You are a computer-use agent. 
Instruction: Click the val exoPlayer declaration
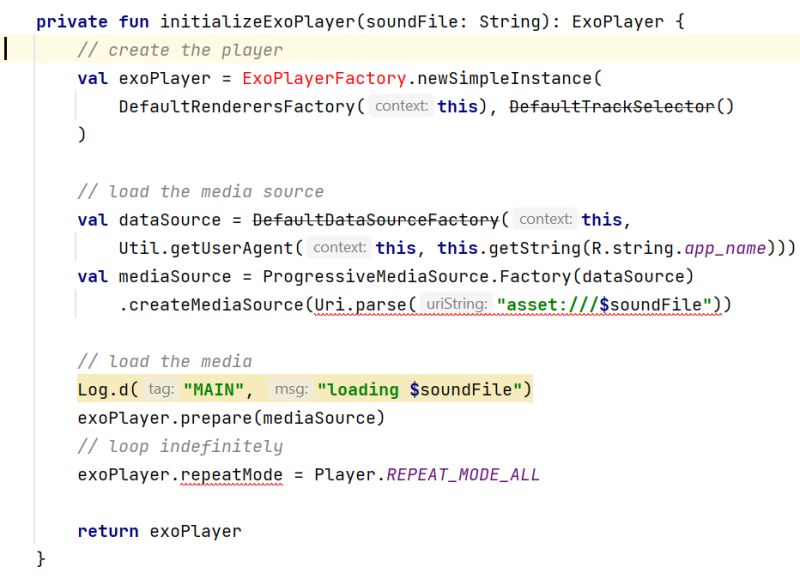click(x=144, y=79)
